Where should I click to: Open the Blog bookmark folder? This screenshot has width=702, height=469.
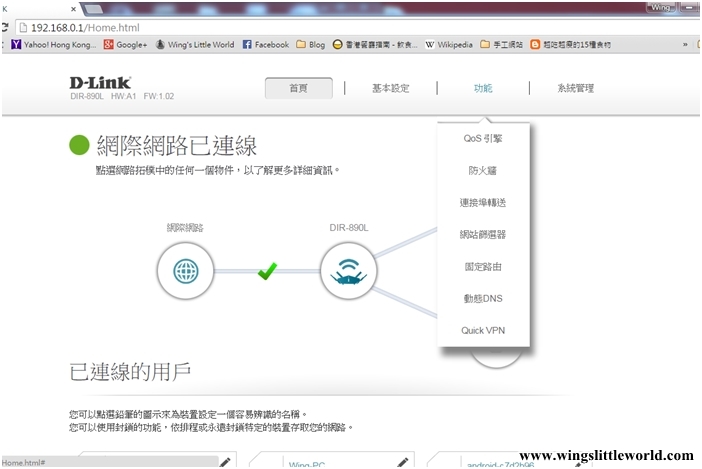[x=310, y=45]
